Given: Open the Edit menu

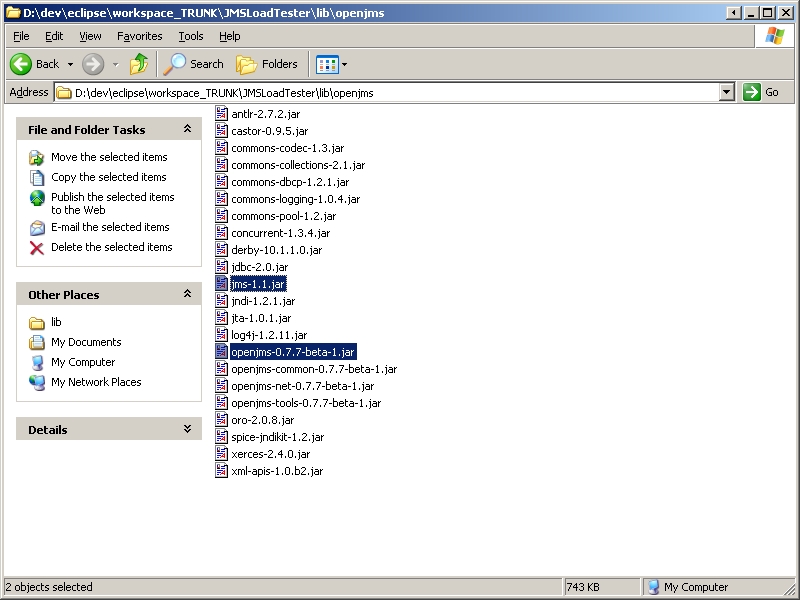Looking at the screenshot, I should tap(54, 36).
